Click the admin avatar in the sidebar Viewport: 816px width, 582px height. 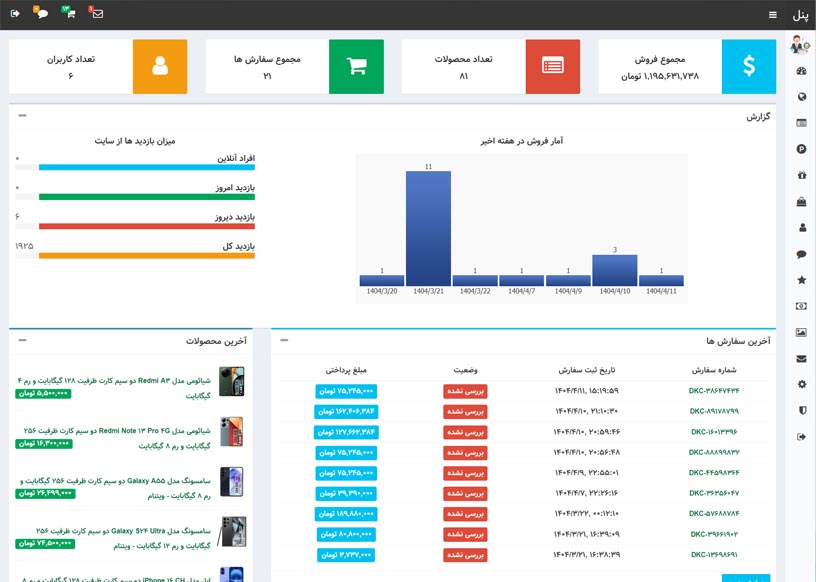pyautogui.click(x=800, y=45)
